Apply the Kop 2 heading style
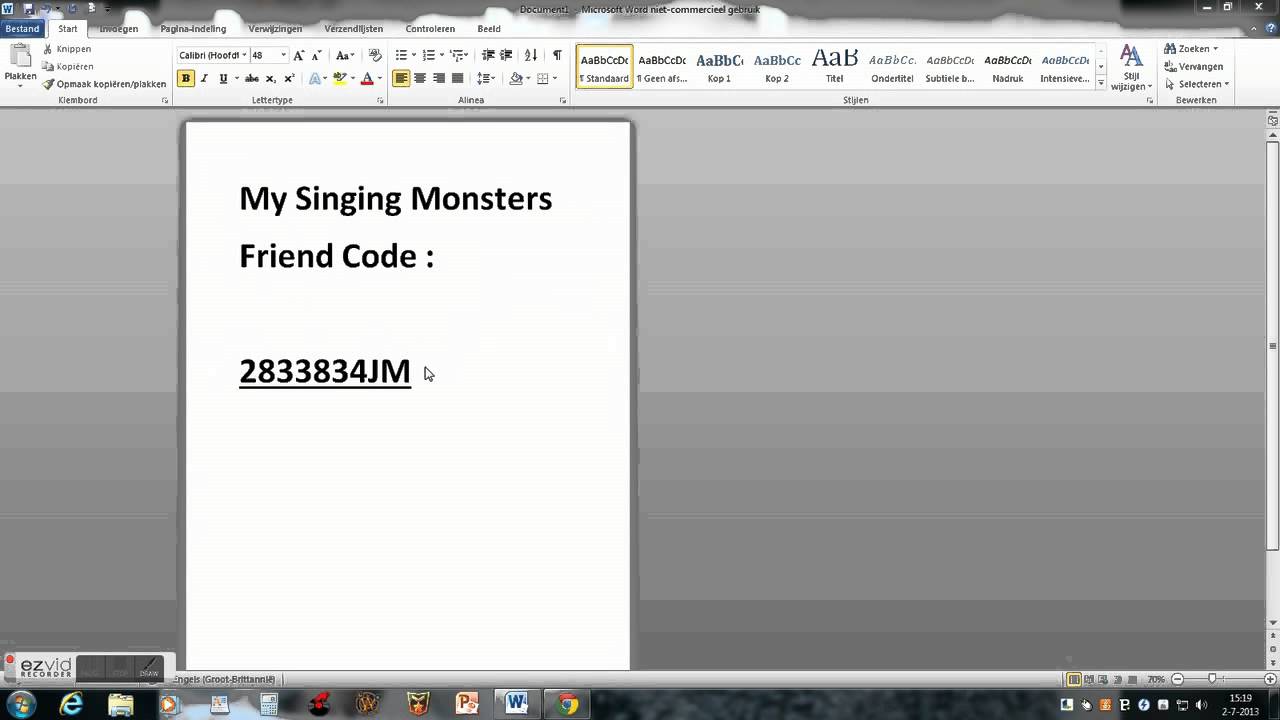1280x720 pixels. tap(777, 66)
